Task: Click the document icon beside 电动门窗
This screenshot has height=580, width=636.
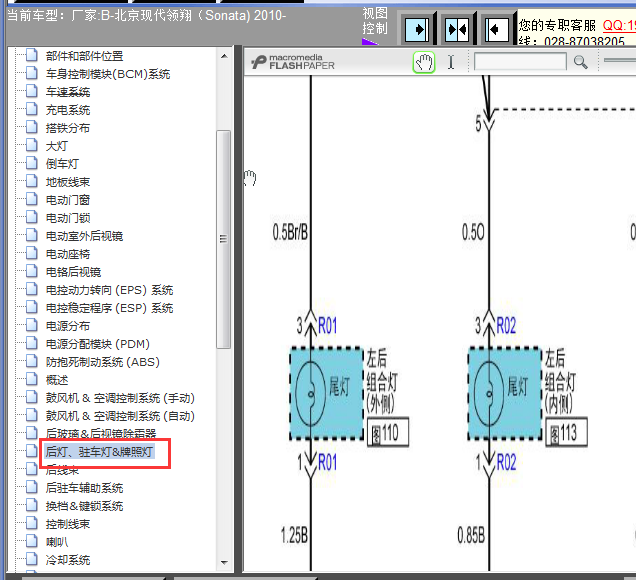Action: 32,199
